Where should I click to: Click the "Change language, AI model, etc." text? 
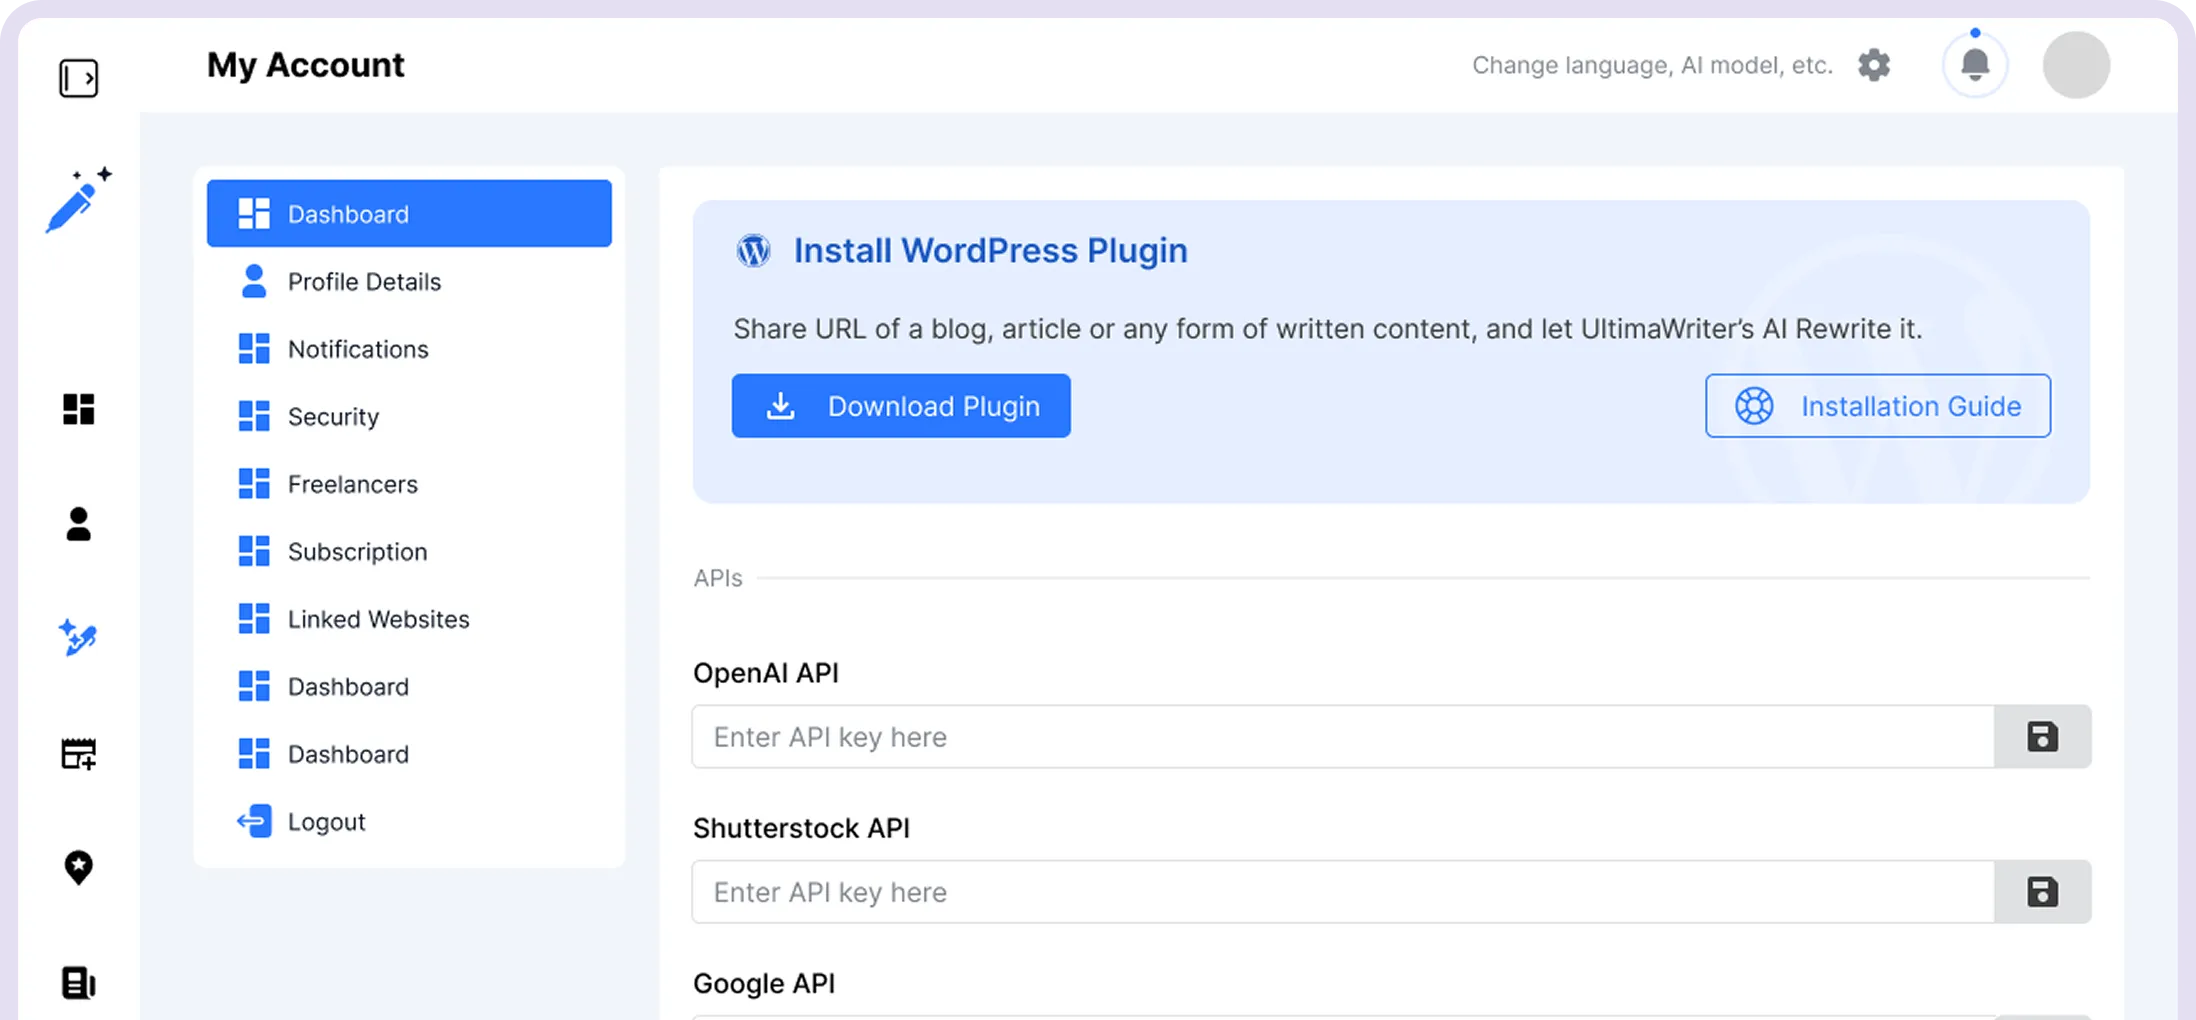(x=1652, y=65)
